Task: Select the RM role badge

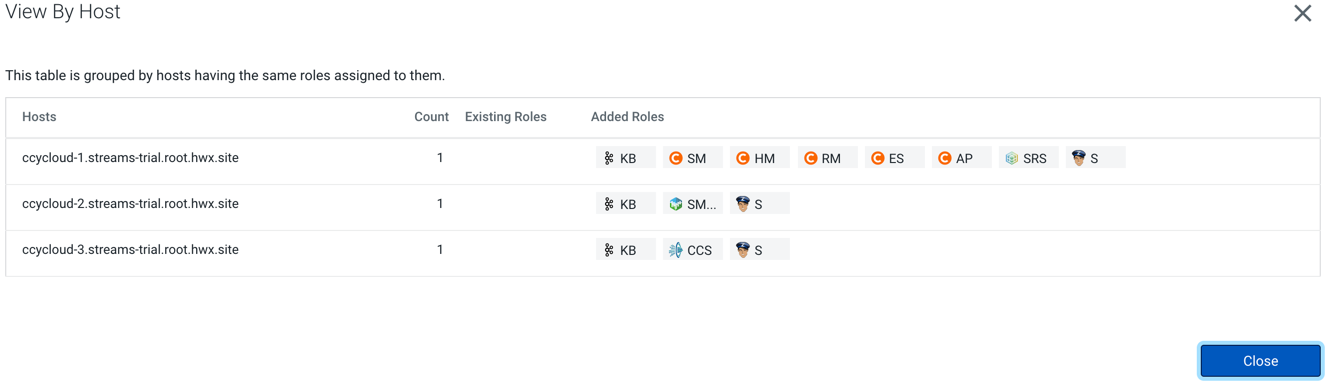Action: point(828,158)
